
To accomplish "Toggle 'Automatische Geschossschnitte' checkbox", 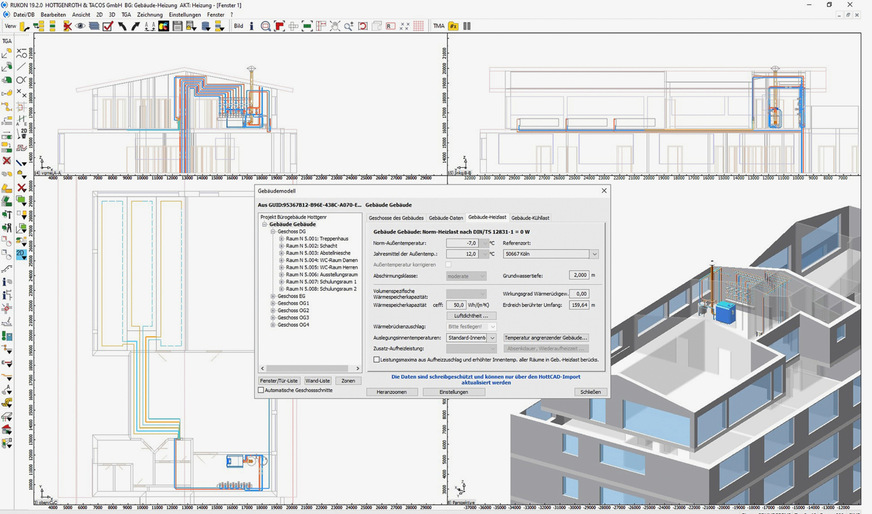I will point(261,391).
